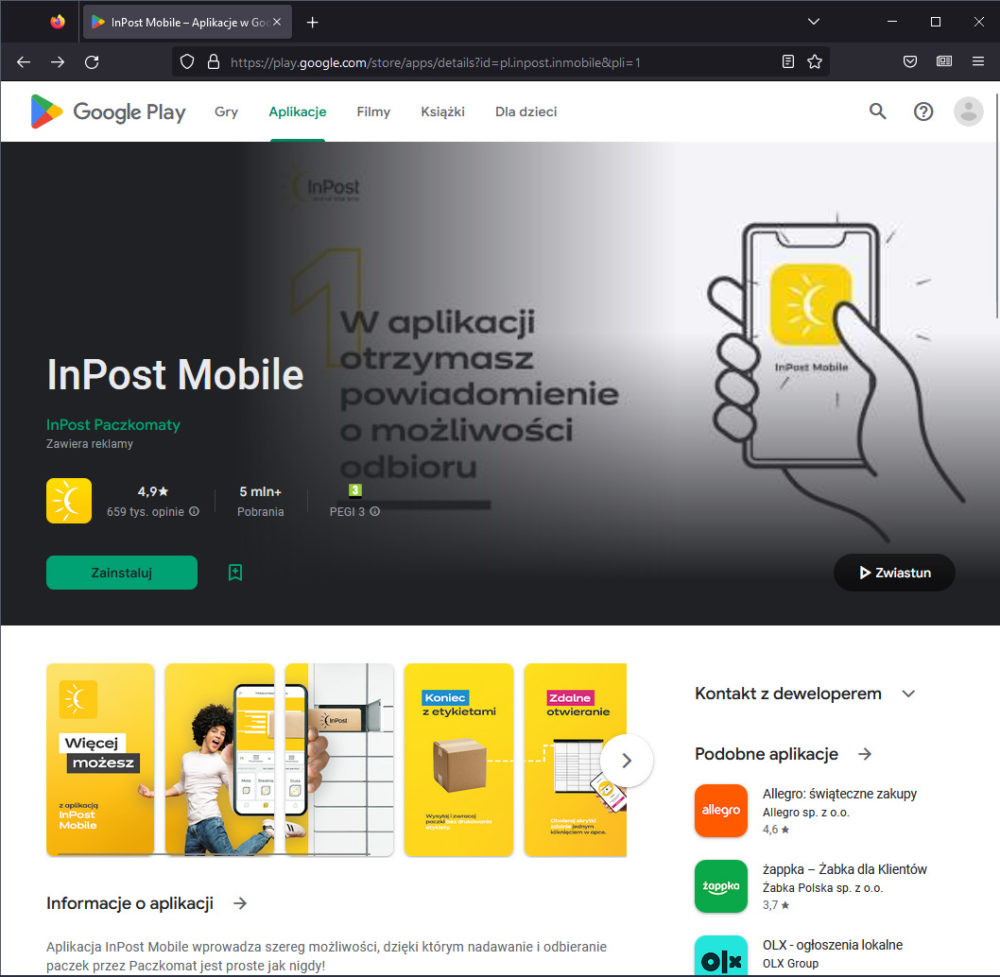
Task: Close the InPost Mobile browser tab
Action: (x=277, y=22)
